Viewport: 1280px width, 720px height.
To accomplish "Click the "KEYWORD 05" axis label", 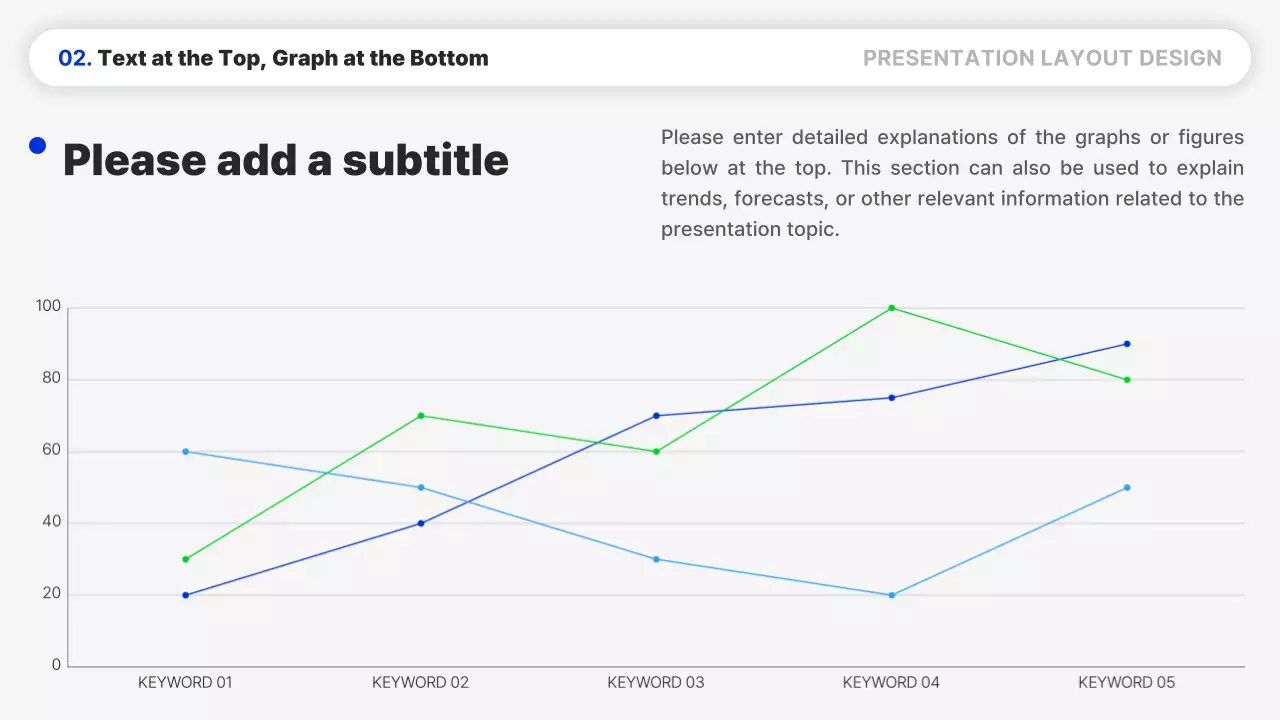I will pyautogui.click(x=1126, y=683).
